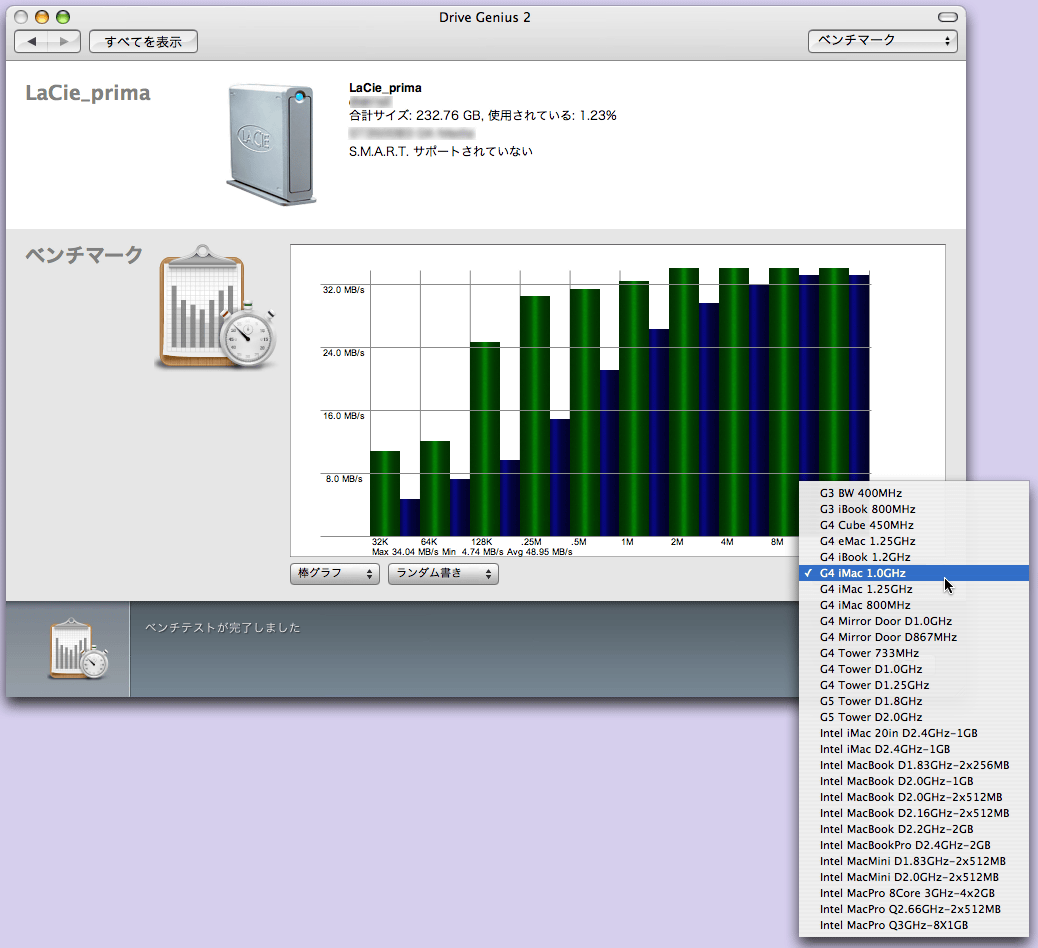This screenshot has height=948, width=1038.
Task: Select G4 Tower D1.25GHz
Action: point(914,685)
